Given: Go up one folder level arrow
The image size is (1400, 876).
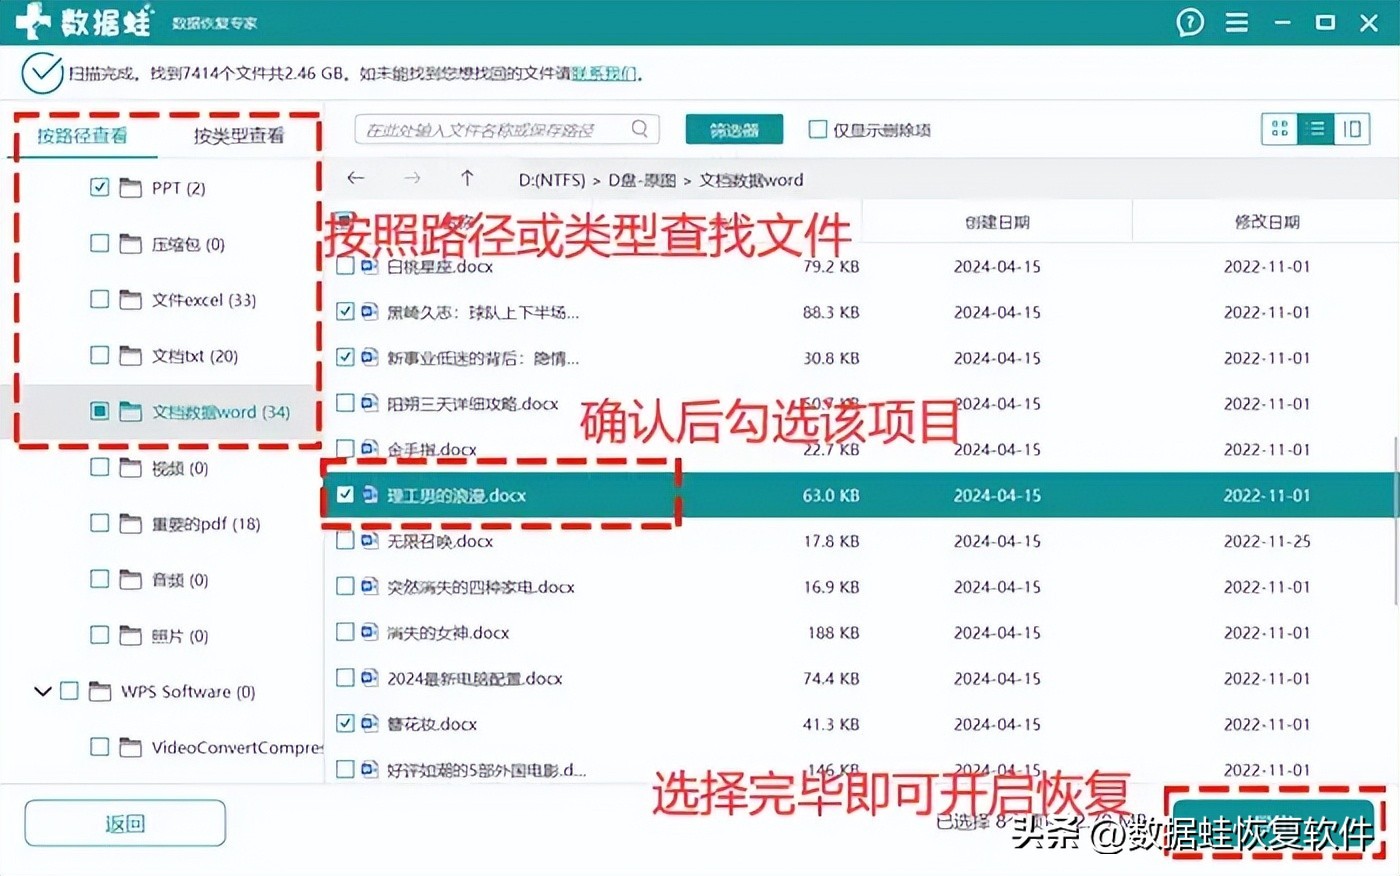Looking at the screenshot, I should point(467,178).
